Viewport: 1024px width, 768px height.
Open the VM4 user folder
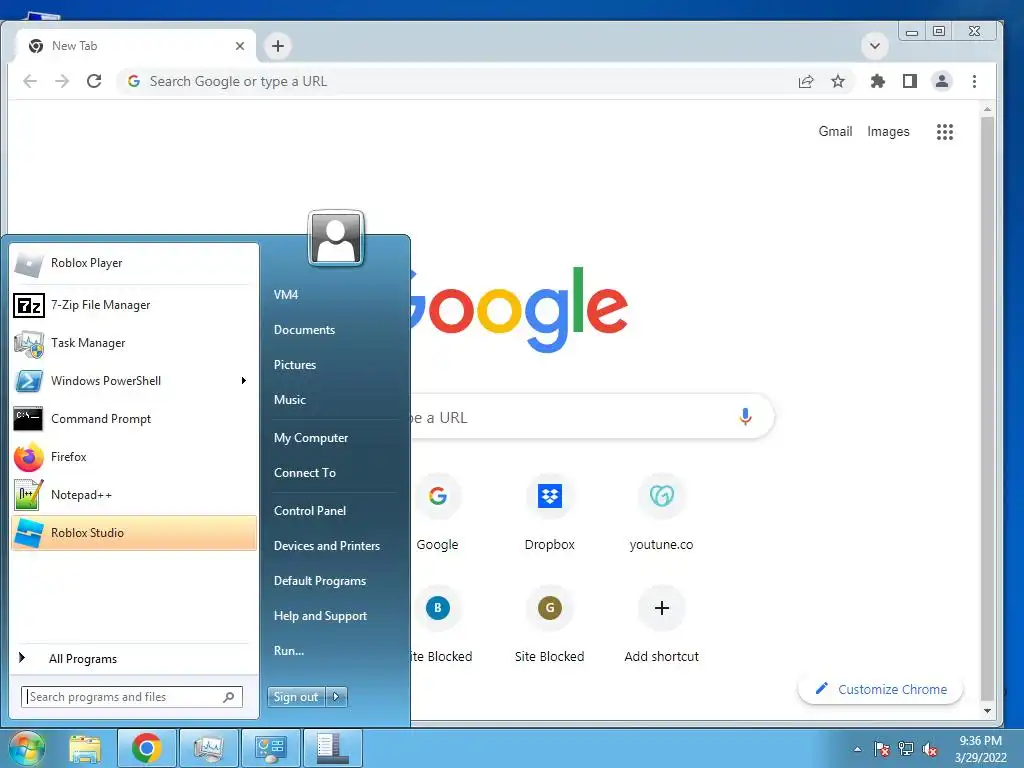(286, 295)
